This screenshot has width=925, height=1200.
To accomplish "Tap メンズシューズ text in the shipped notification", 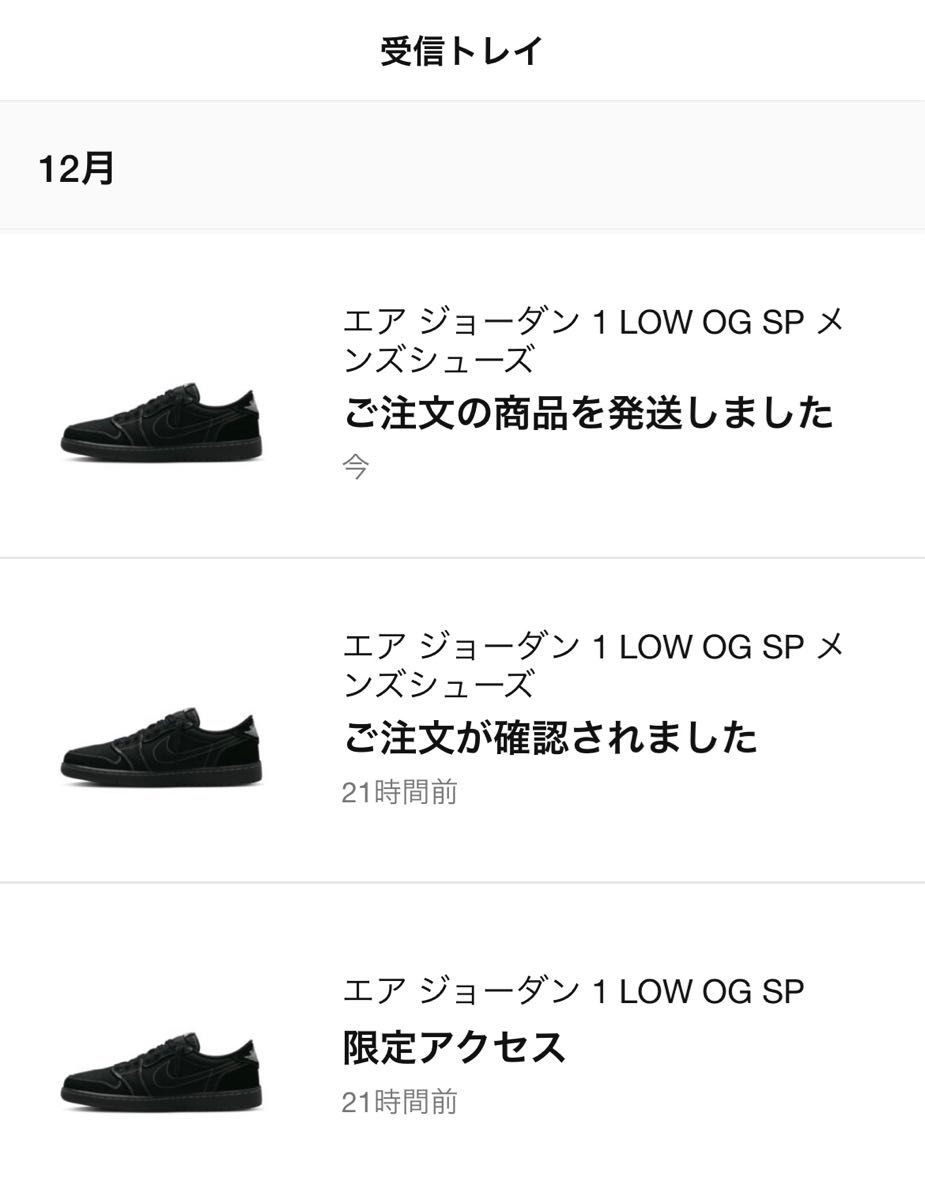I will pyautogui.click(x=439, y=359).
